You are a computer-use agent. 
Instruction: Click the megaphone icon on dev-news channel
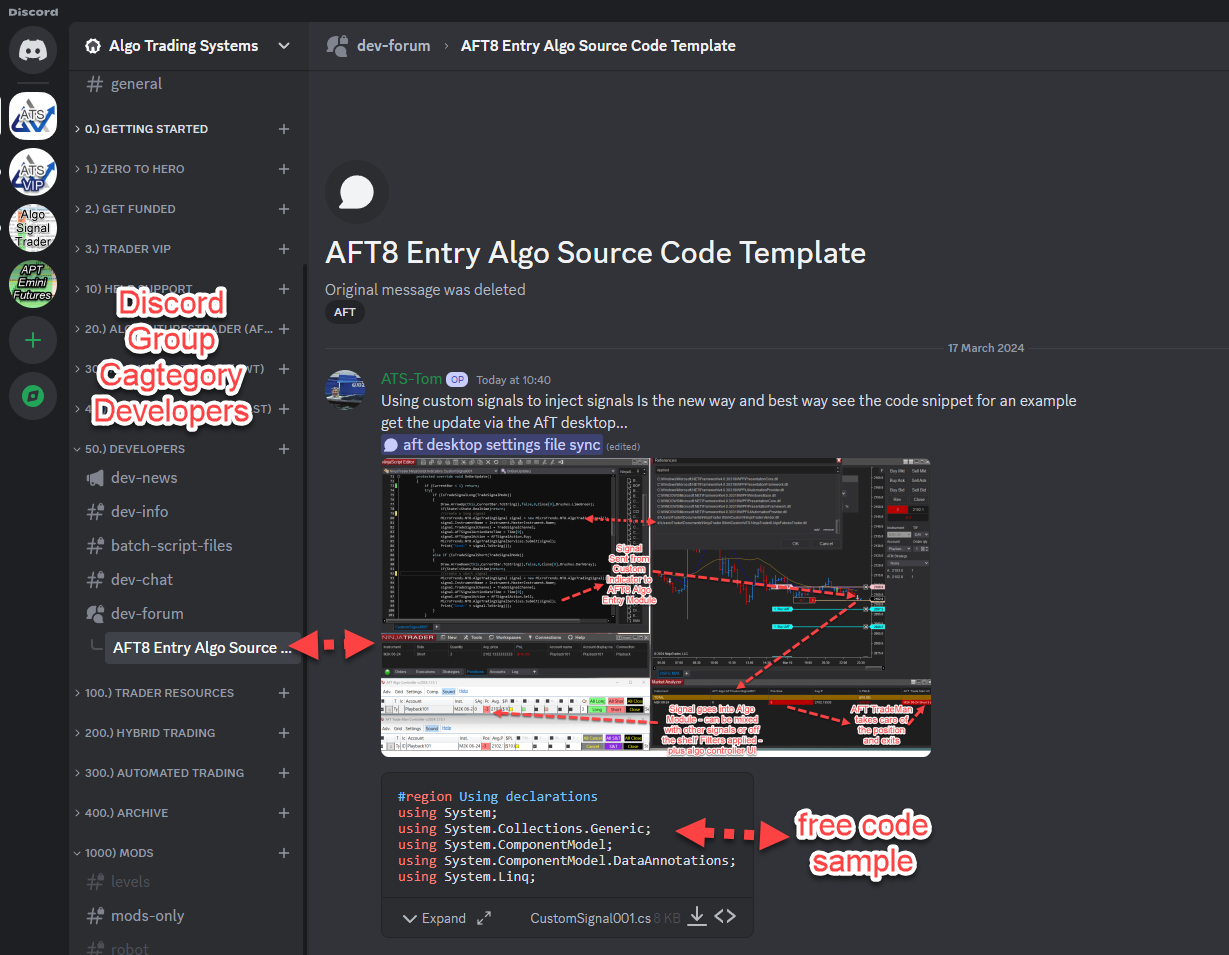point(94,478)
